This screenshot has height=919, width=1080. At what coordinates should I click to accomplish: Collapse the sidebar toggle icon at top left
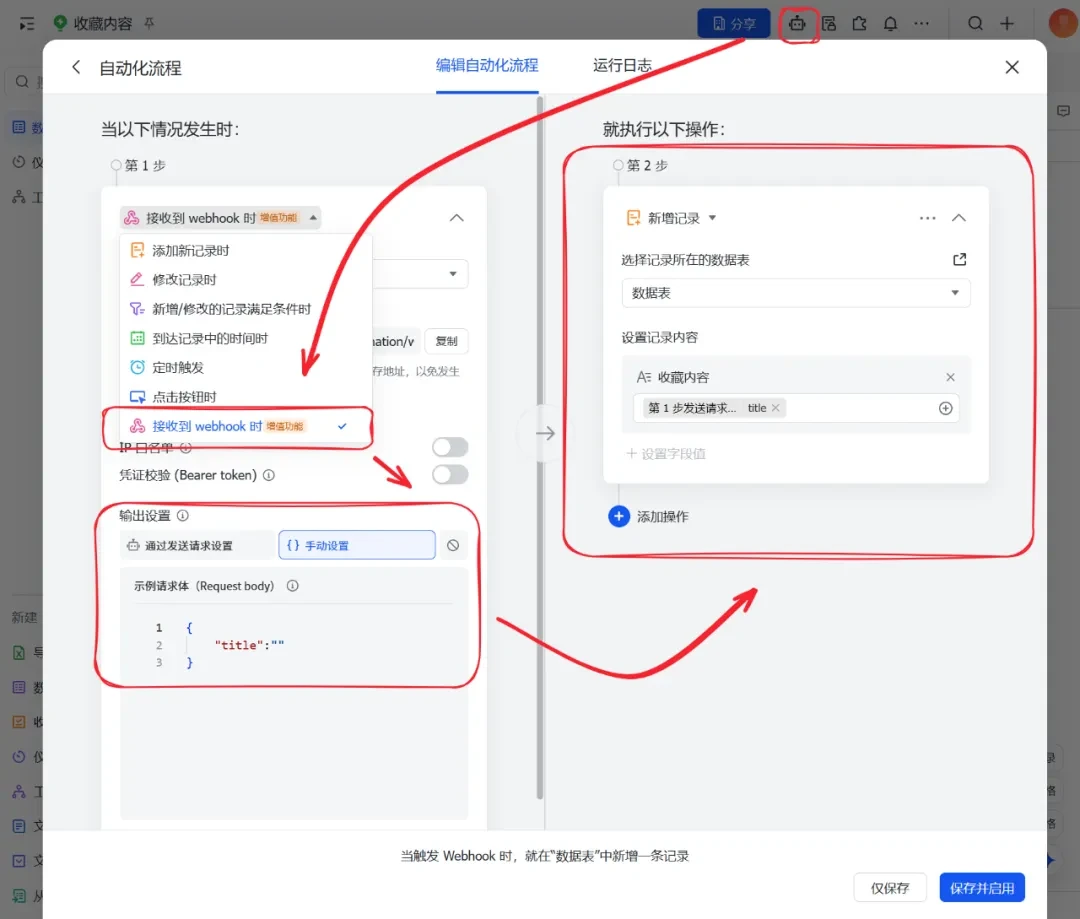(x=26, y=24)
